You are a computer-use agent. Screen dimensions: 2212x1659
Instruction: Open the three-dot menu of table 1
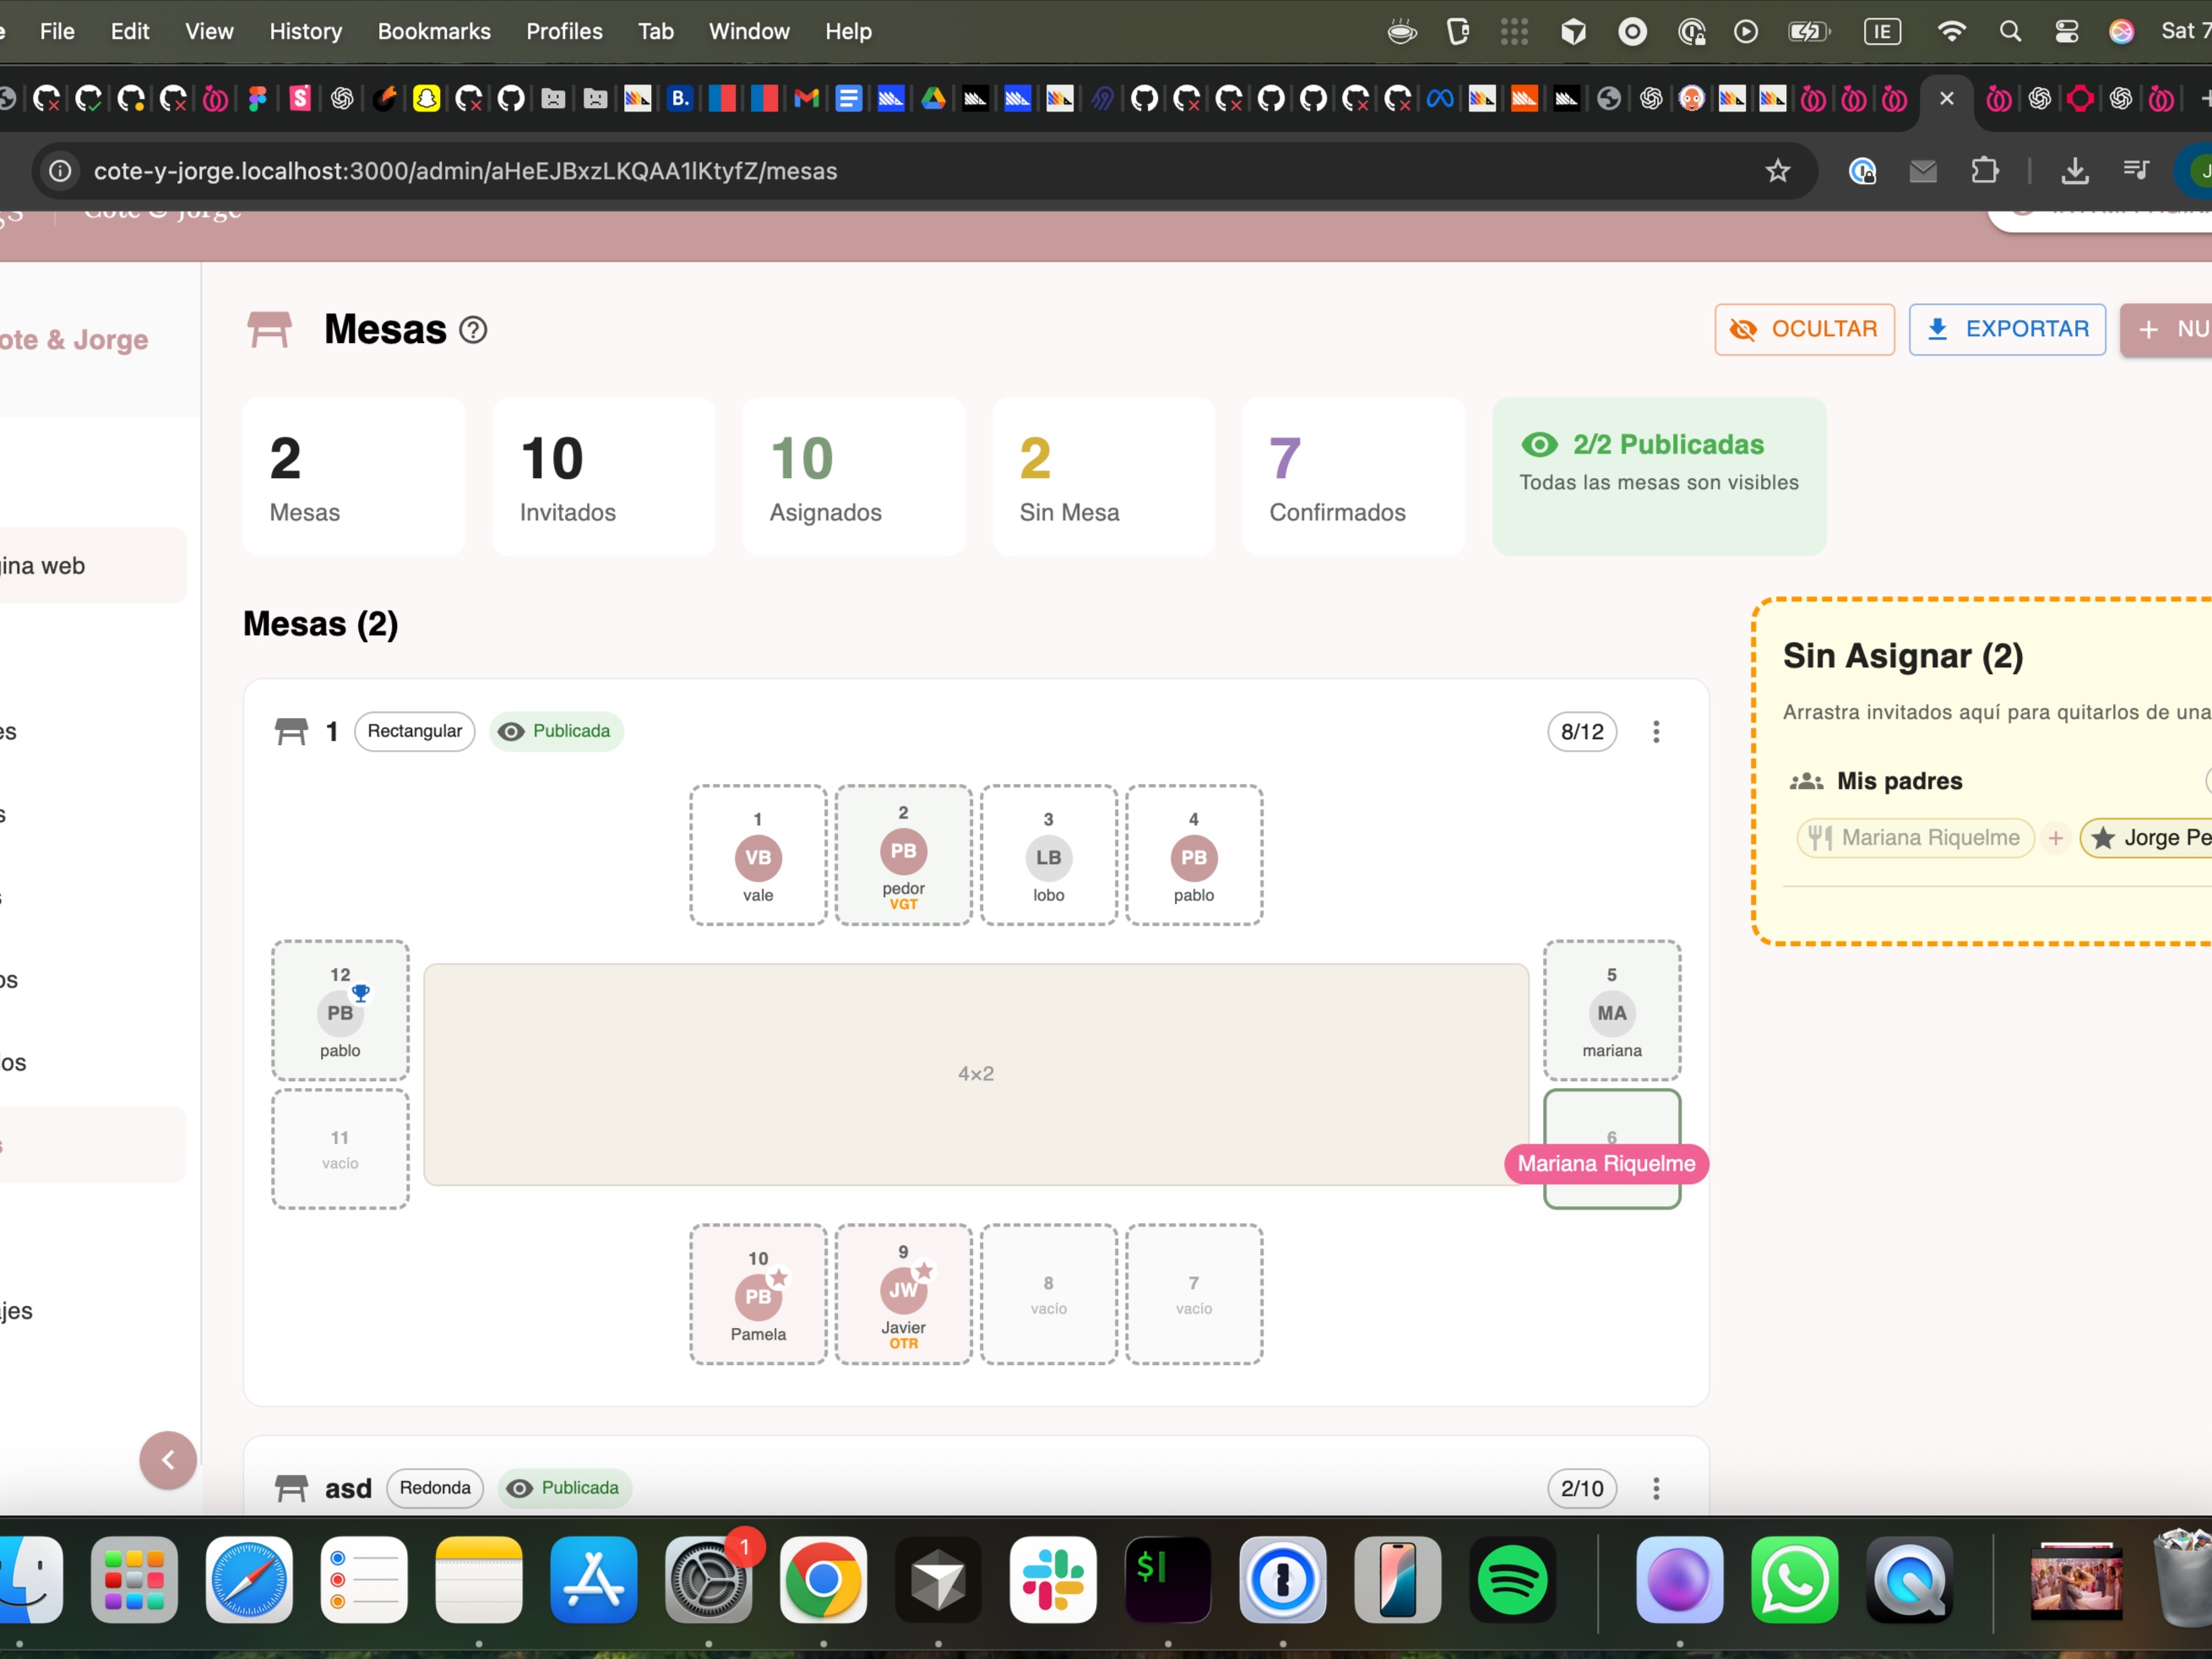tap(1656, 732)
